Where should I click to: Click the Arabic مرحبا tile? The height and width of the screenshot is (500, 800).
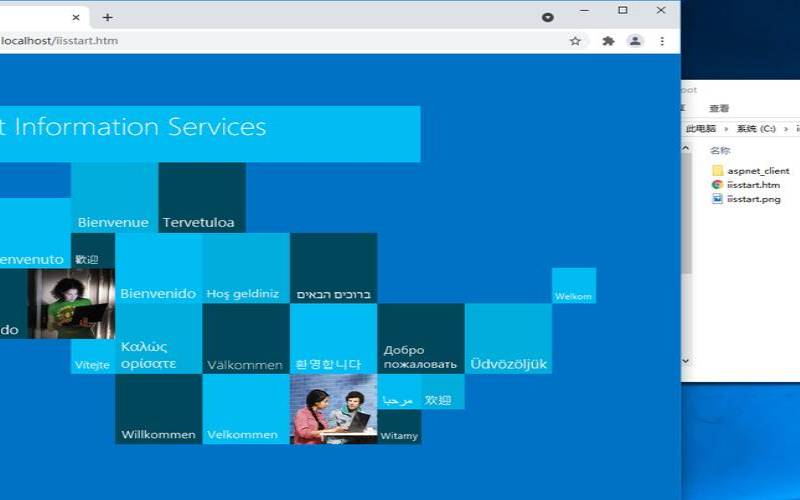pyautogui.click(x=399, y=392)
